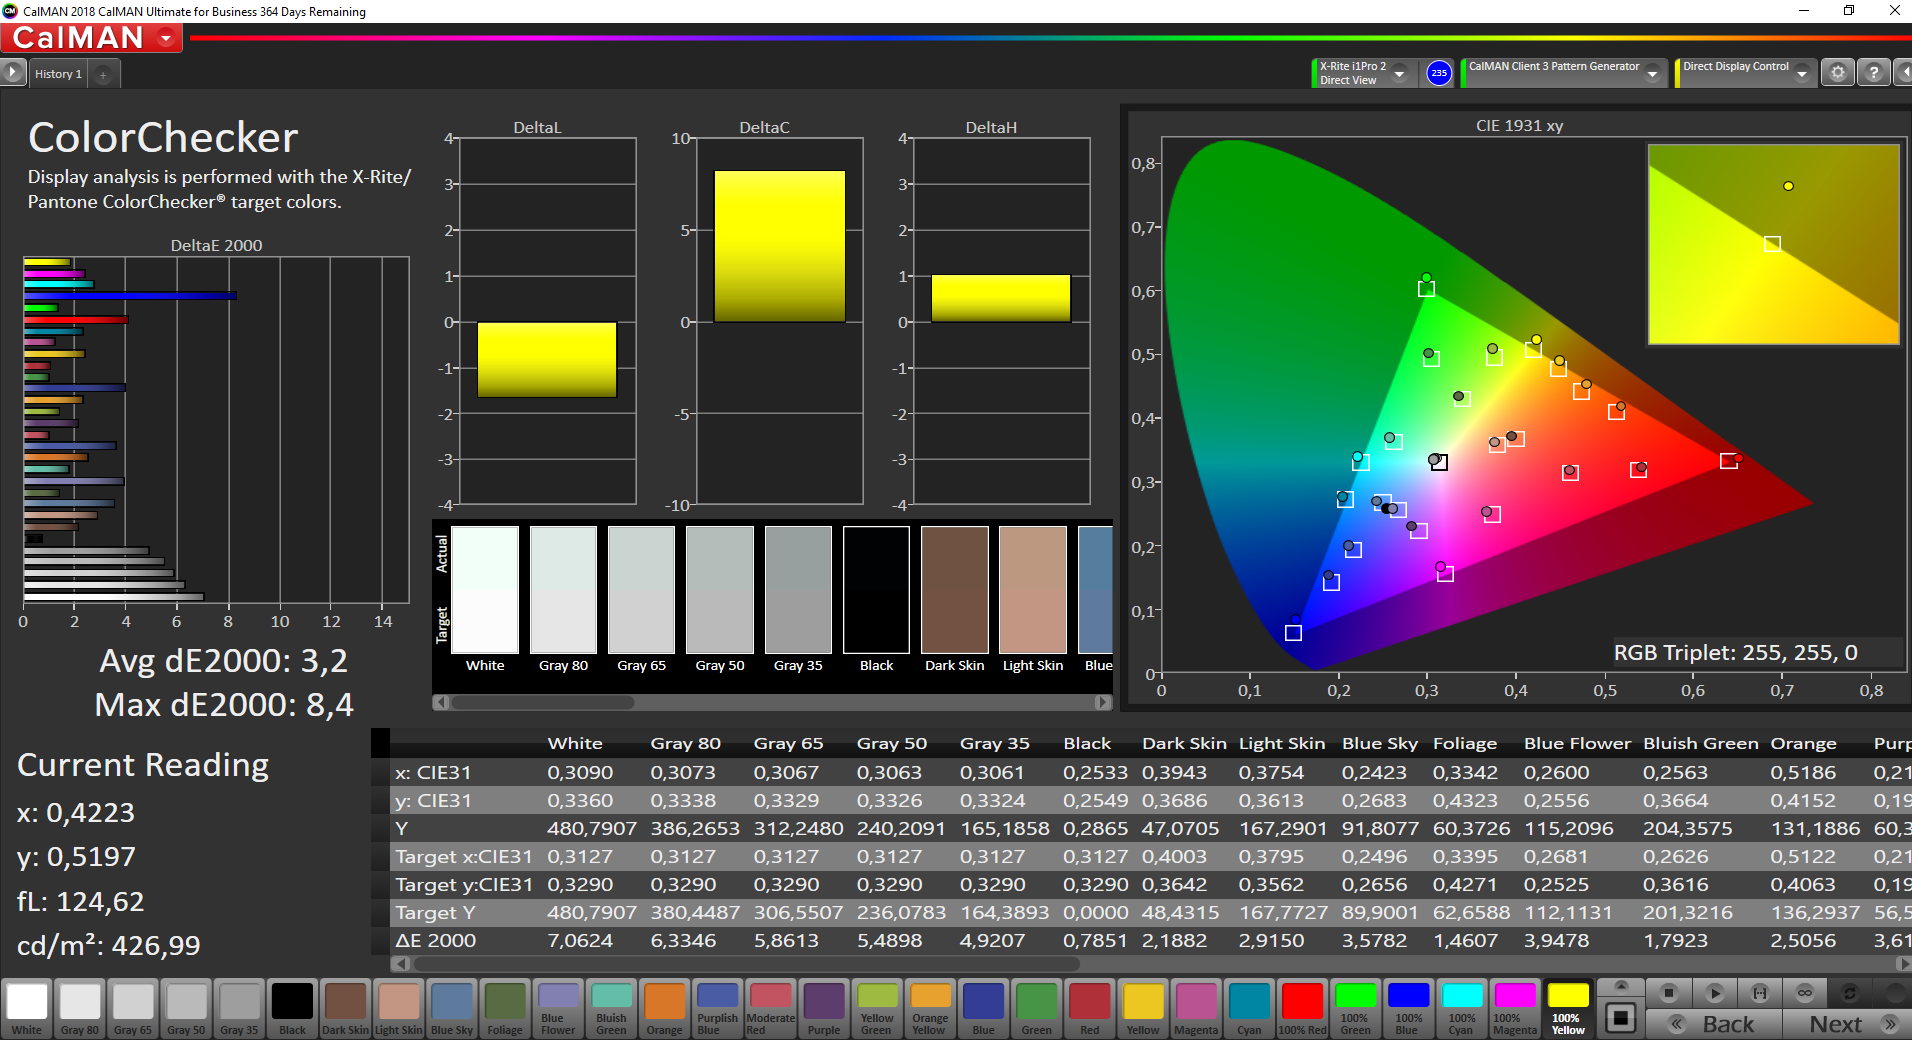Screen dimensions: 1912x1040
Task: Collapse the right panel arrow at top right
Action: tap(1903, 73)
